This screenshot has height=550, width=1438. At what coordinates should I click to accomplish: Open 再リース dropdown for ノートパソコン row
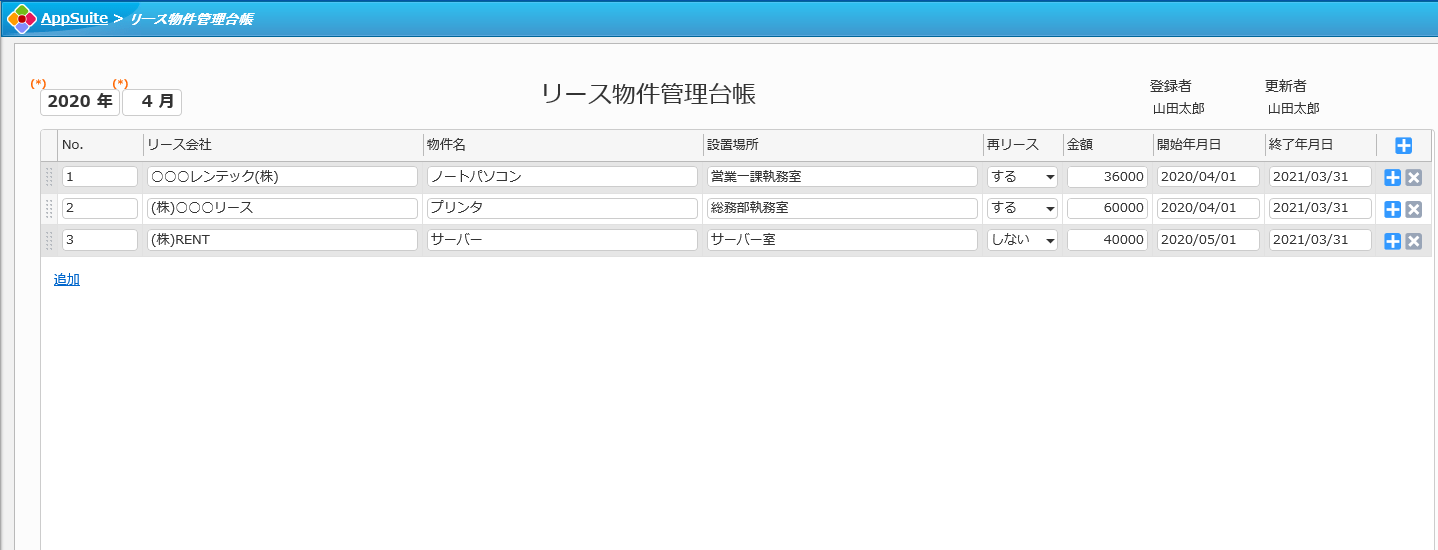(1021, 177)
